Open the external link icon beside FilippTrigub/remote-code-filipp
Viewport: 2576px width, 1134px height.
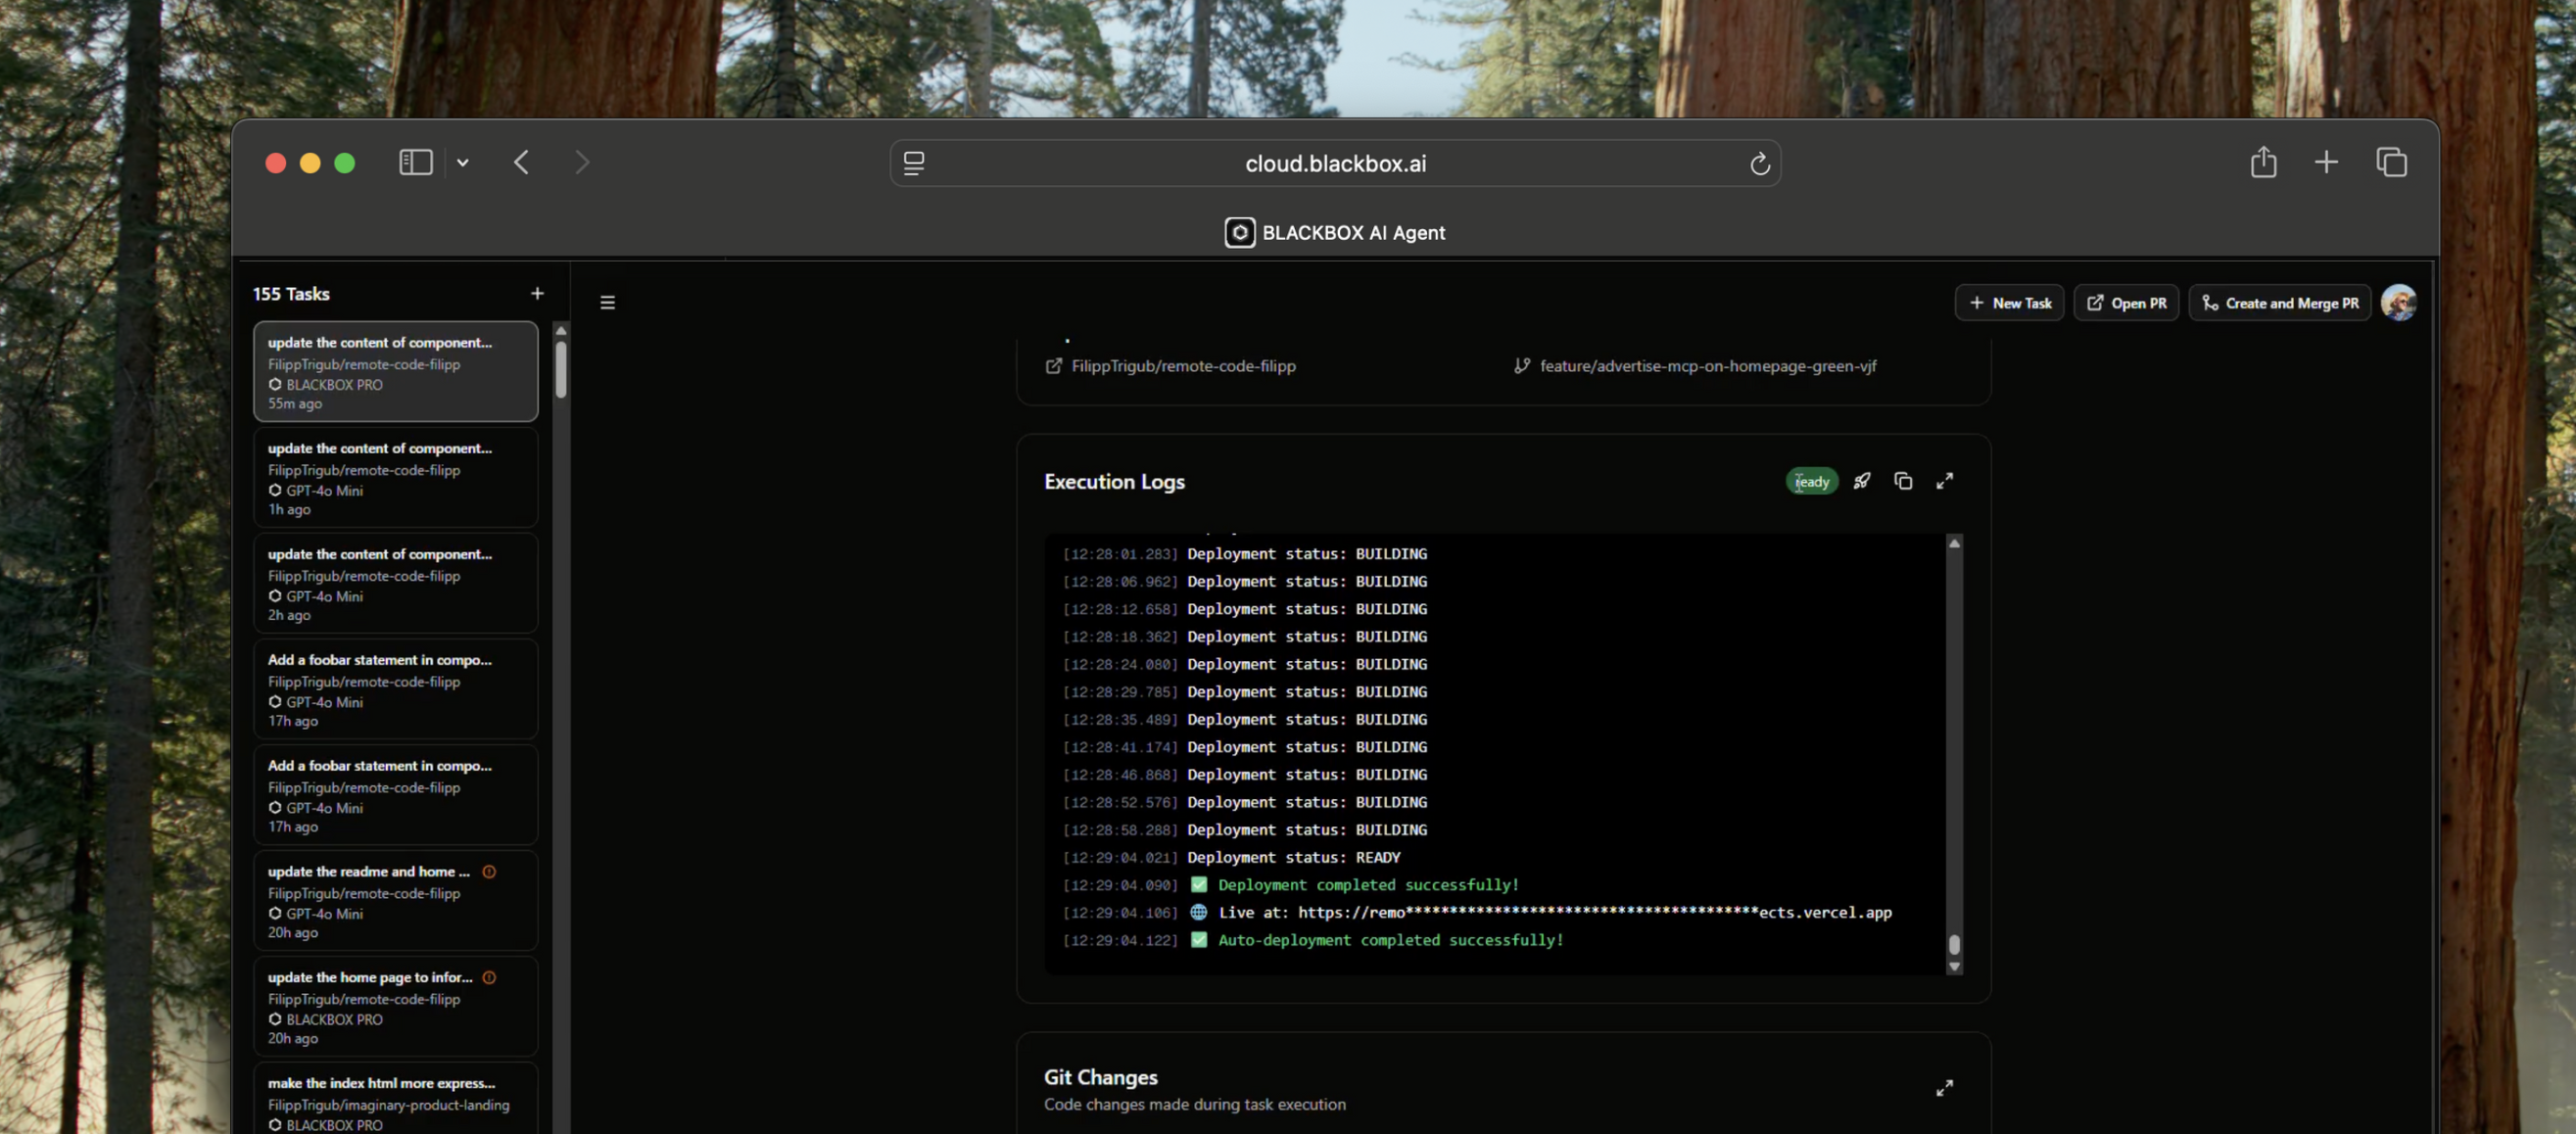(1054, 366)
